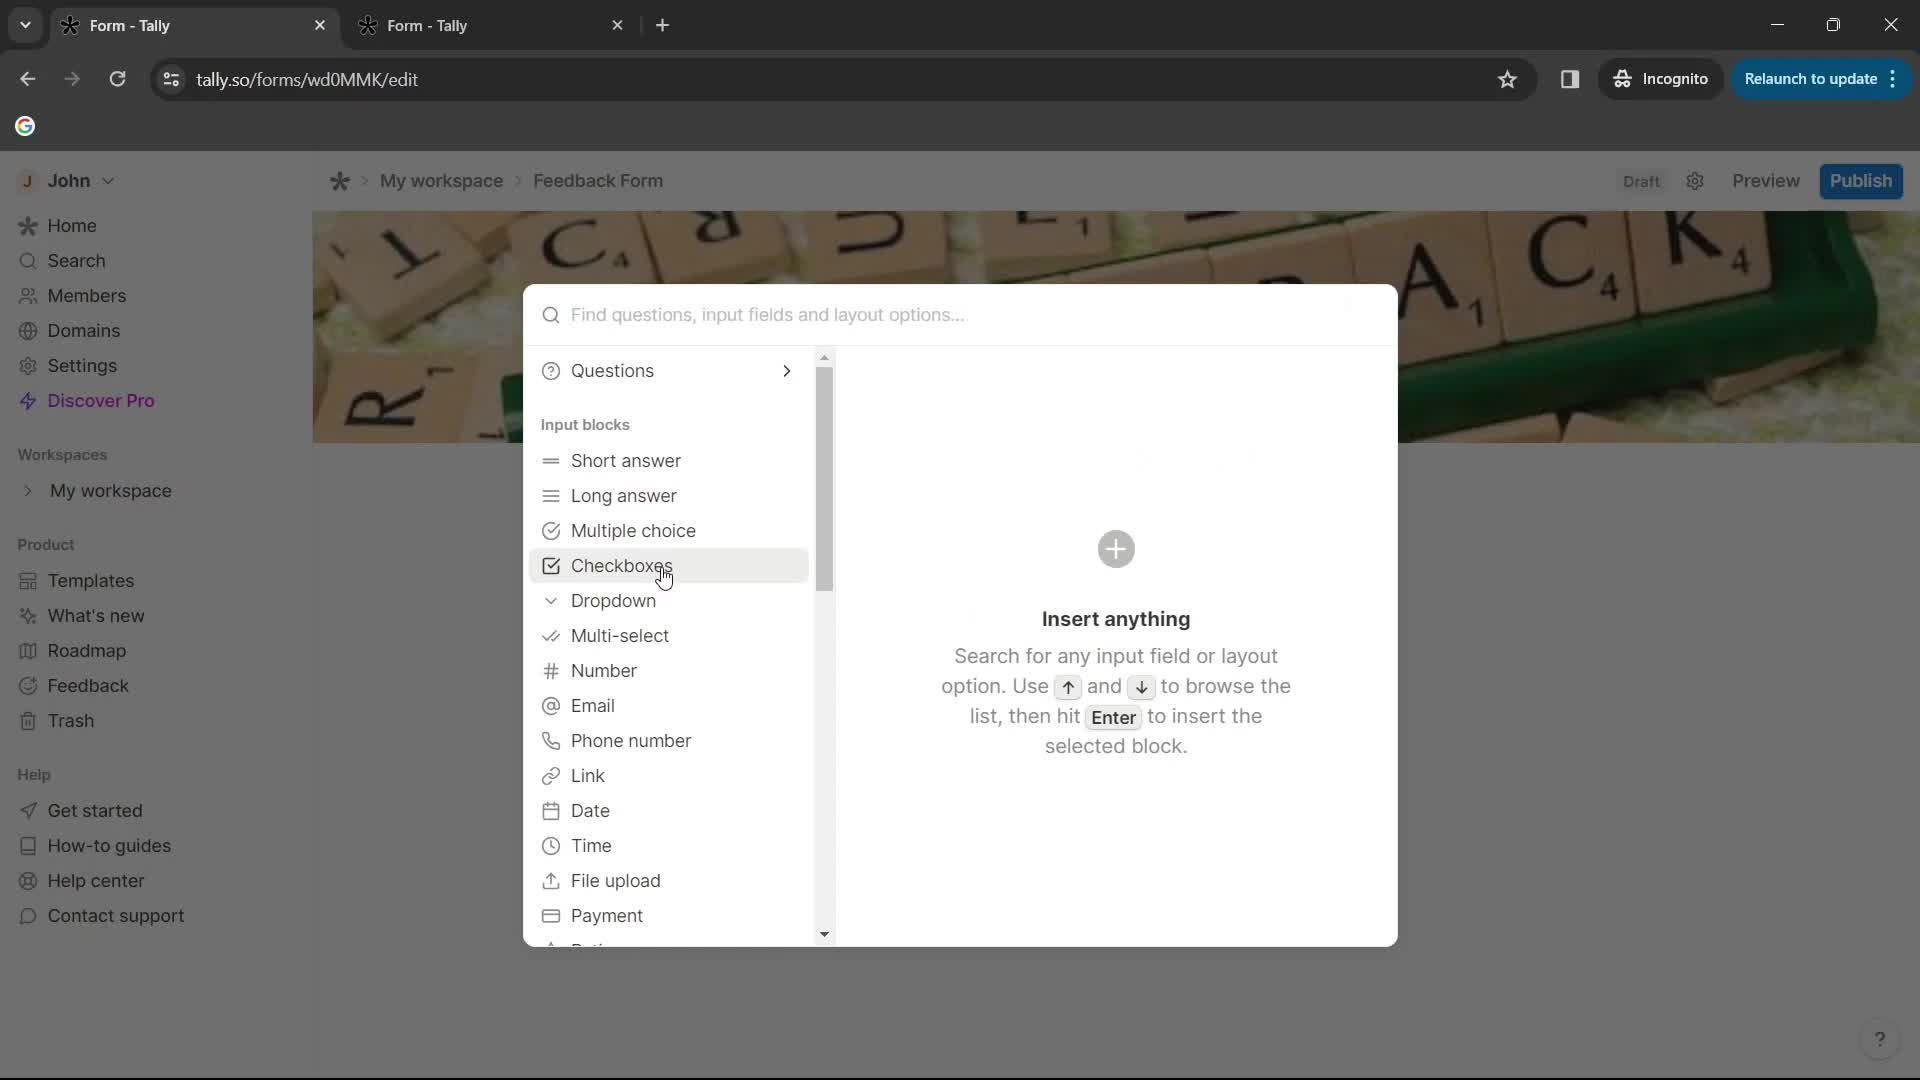Screen dimensions: 1920x1080
Task: Select the Date input block icon
Action: click(x=553, y=810)
